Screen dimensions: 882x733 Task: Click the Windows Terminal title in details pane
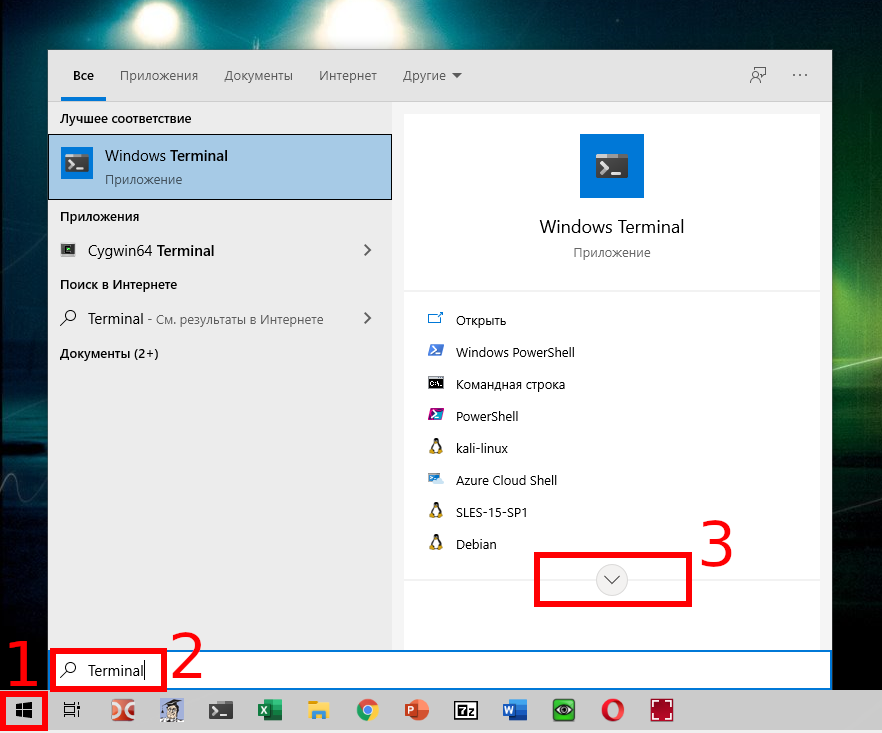pyautogui.click(x=611, y=227)
